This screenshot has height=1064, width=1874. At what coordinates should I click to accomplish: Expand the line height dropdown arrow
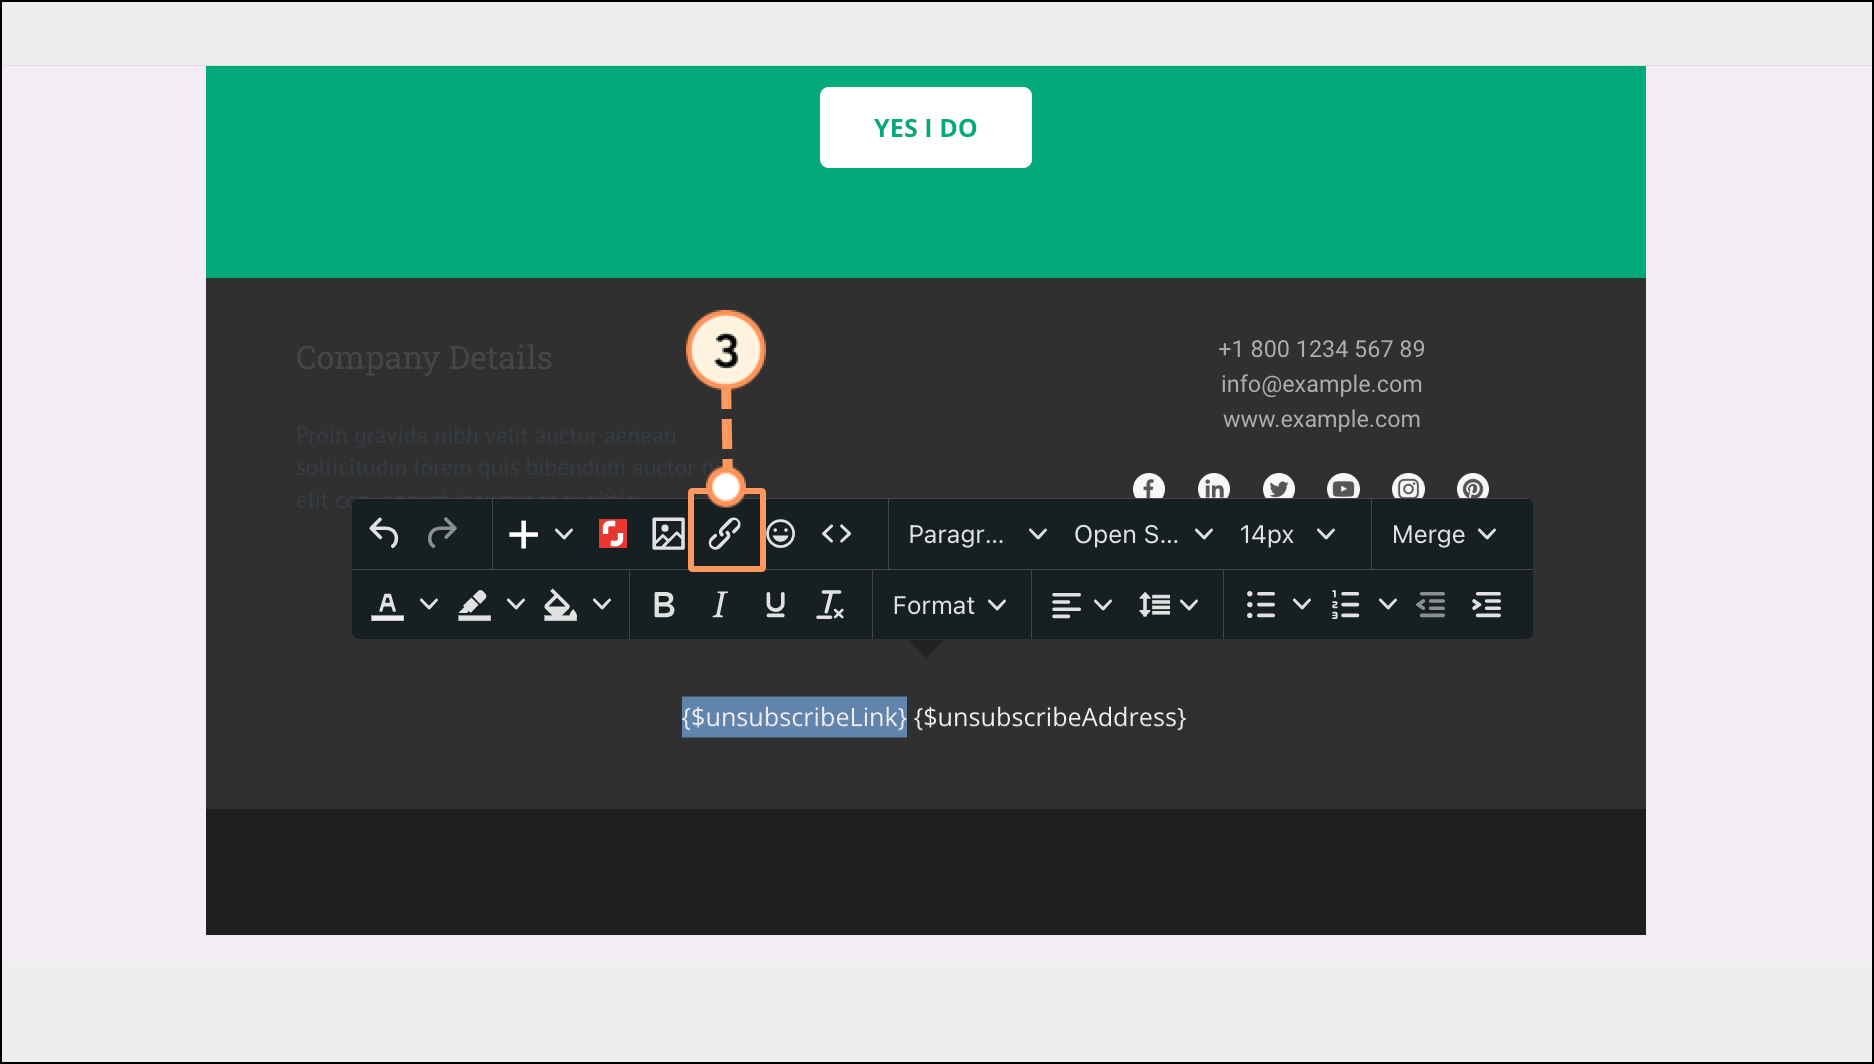pyautogui.click(x=1189, y=604)
